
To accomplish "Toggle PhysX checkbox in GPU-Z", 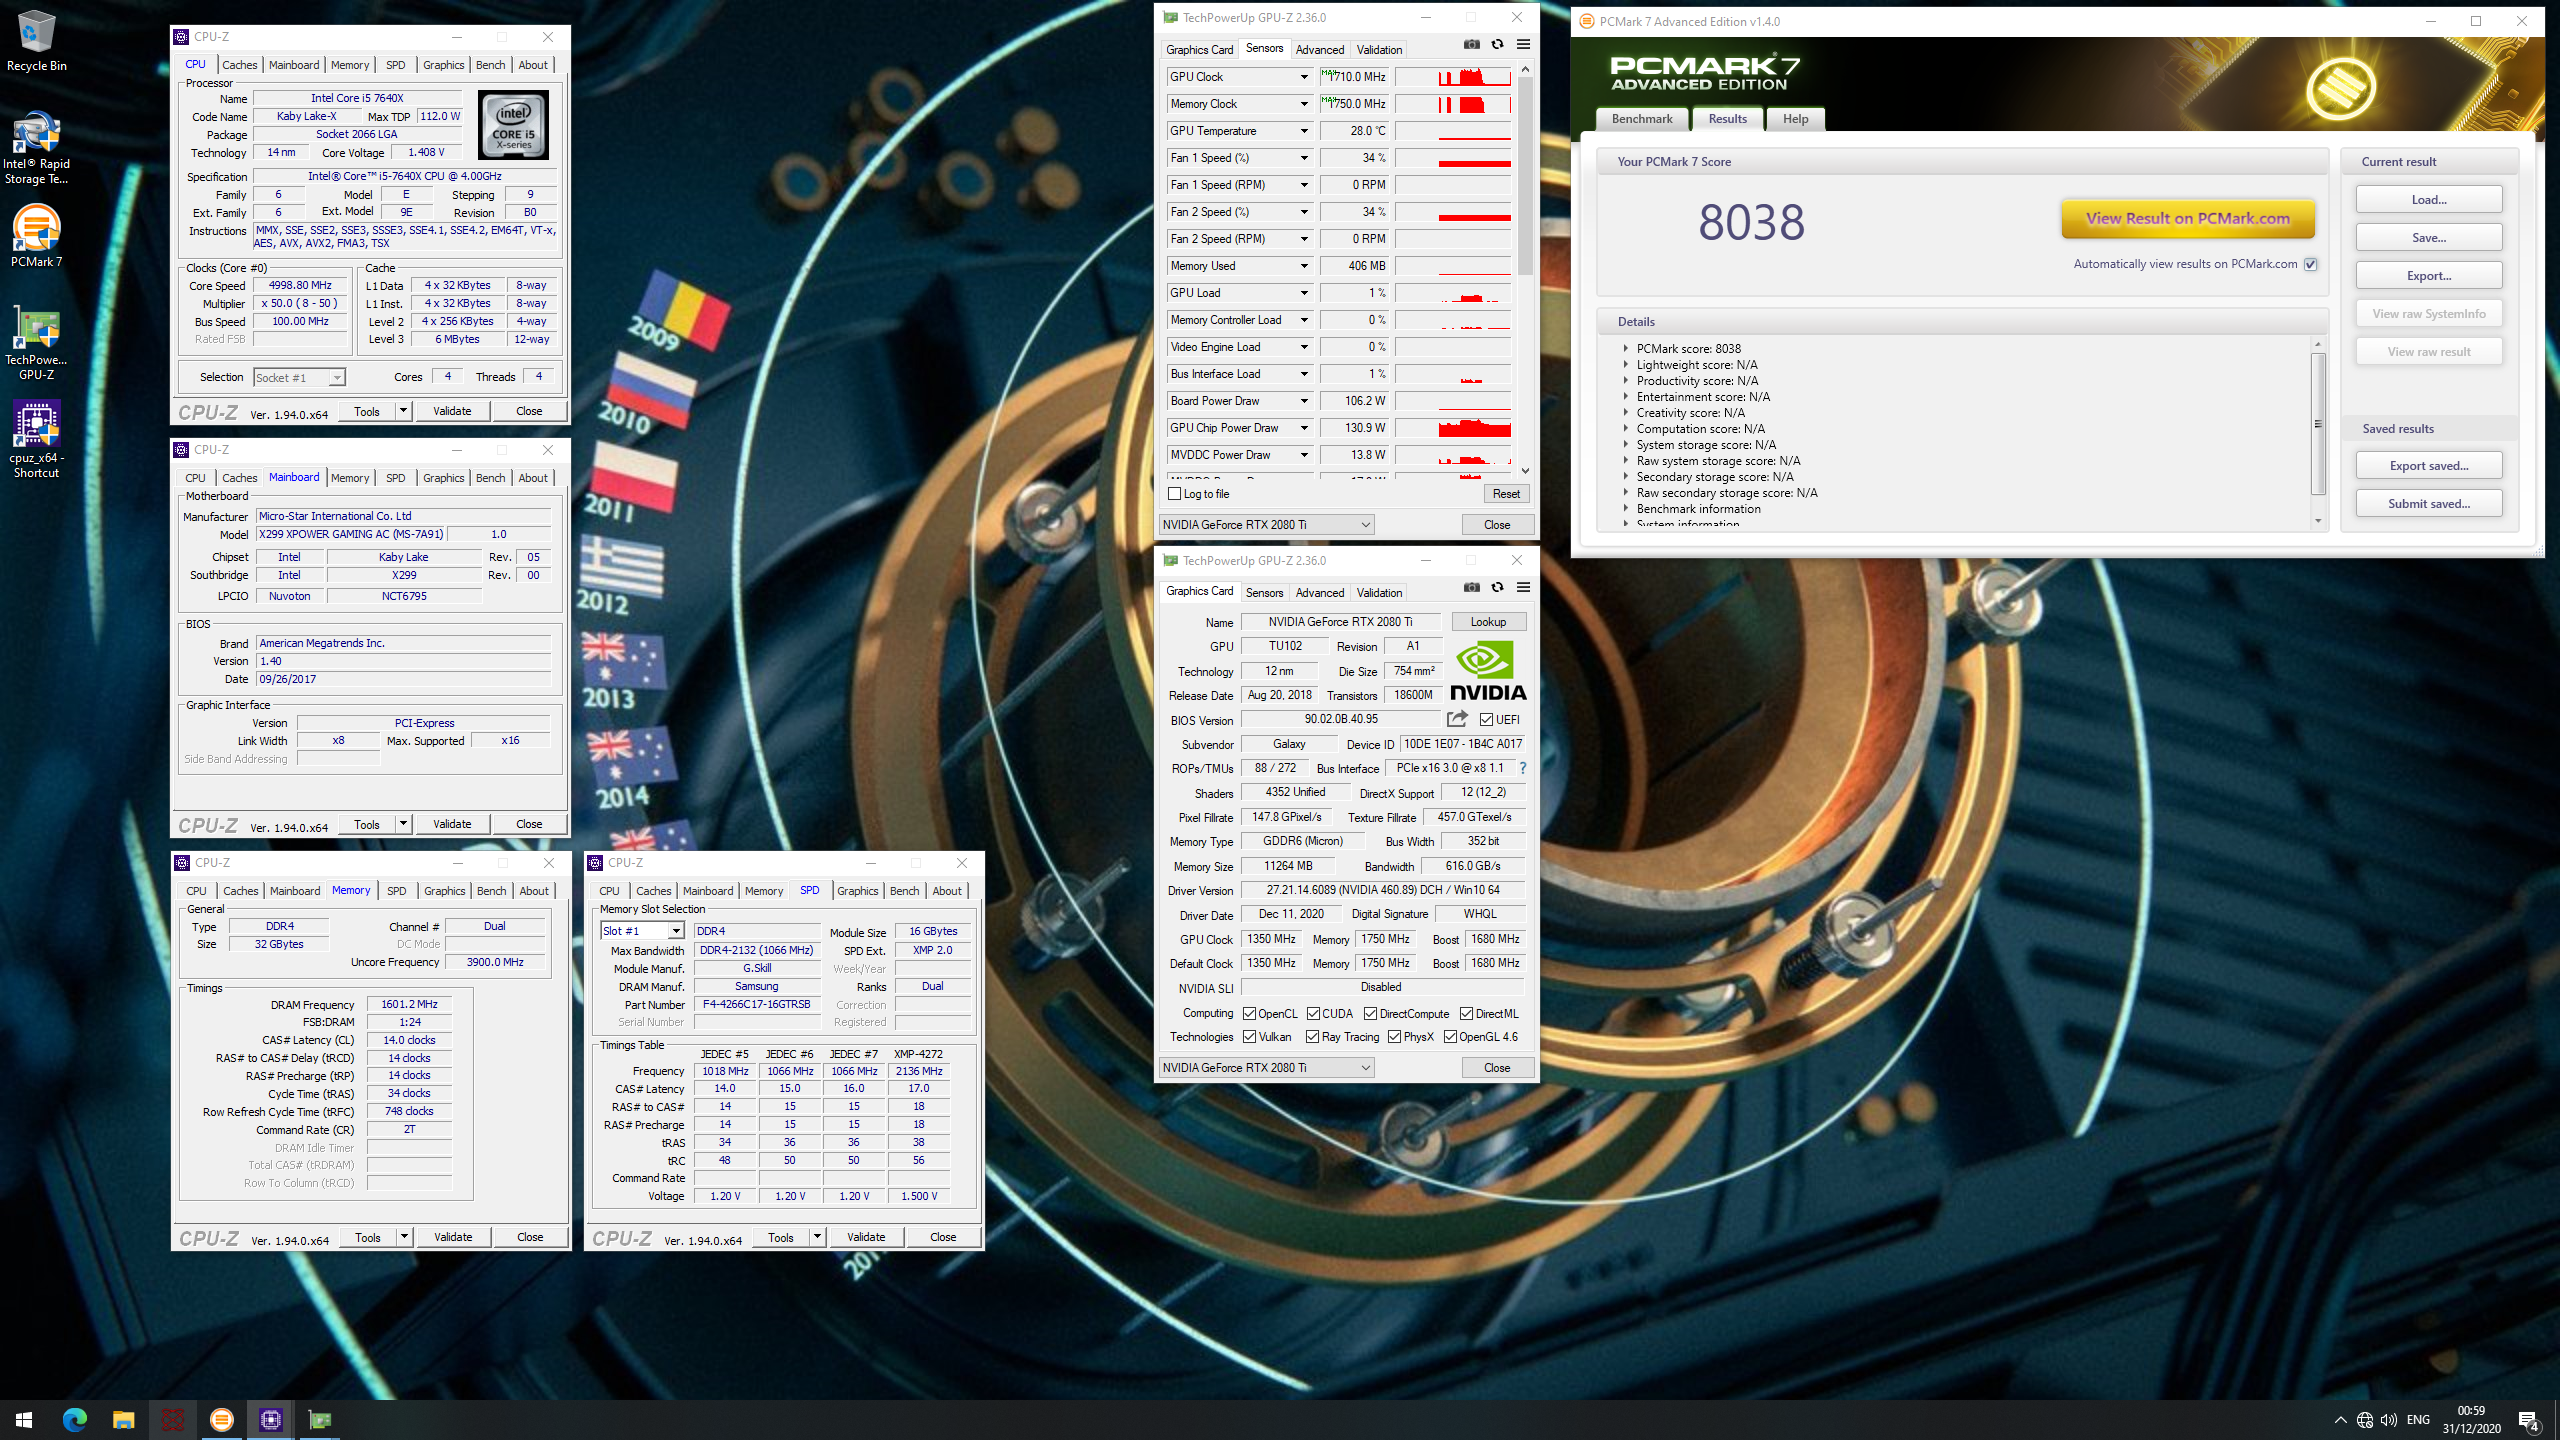I will [1394, 1037].
